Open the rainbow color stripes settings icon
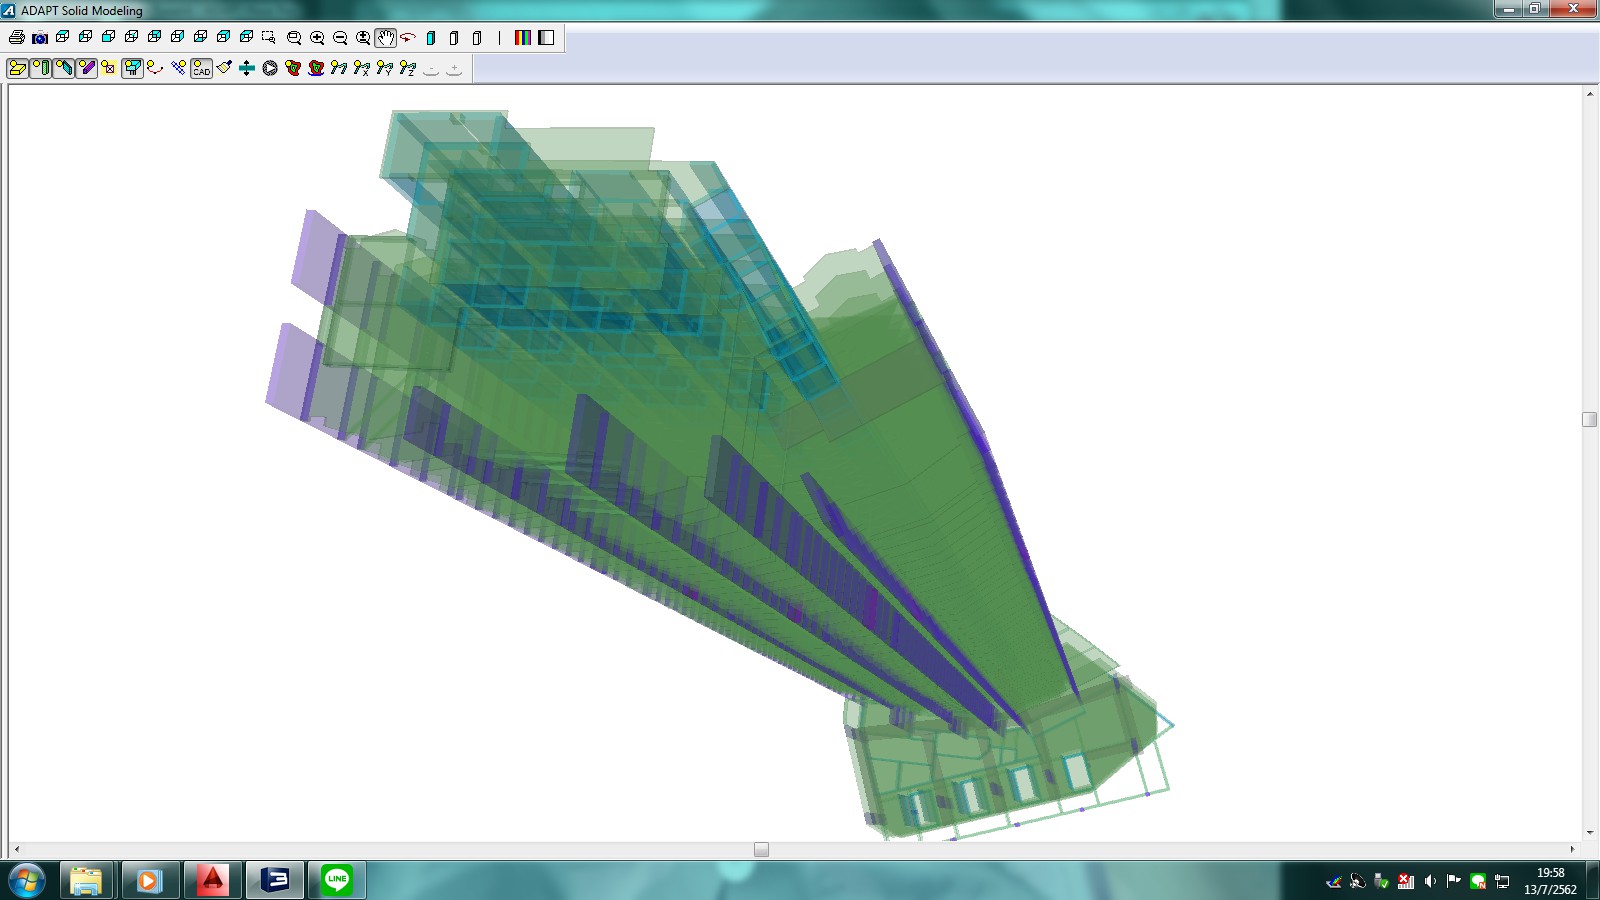 point(523,38)
